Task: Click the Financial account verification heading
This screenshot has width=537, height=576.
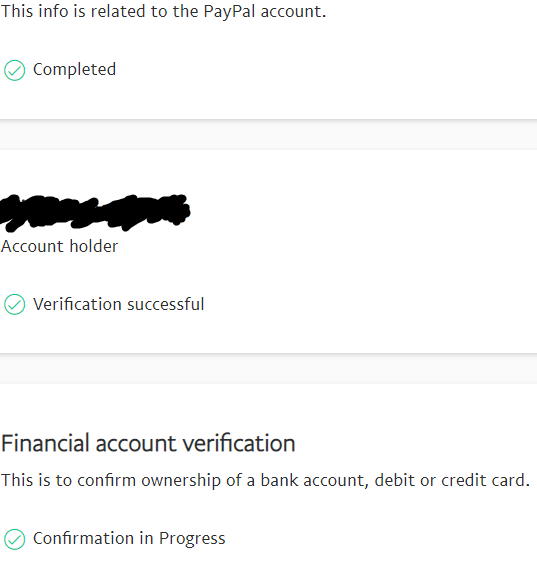Action: click(x=148, y=443)
